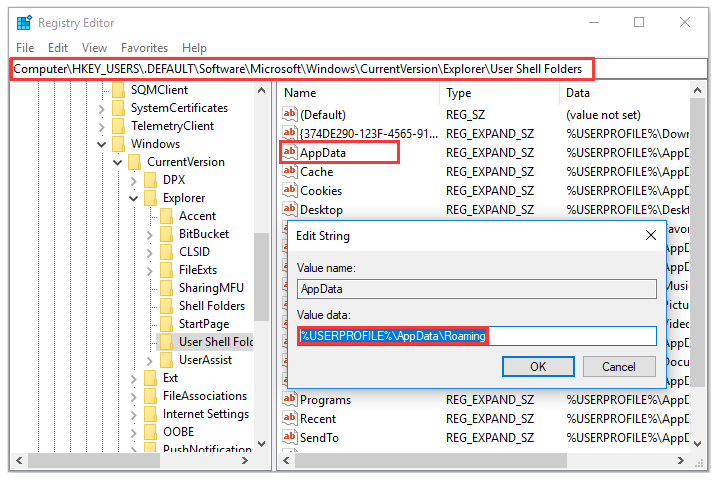Select the Accent folder icon
Screen dimensions: 718x487
click(167, 216)
